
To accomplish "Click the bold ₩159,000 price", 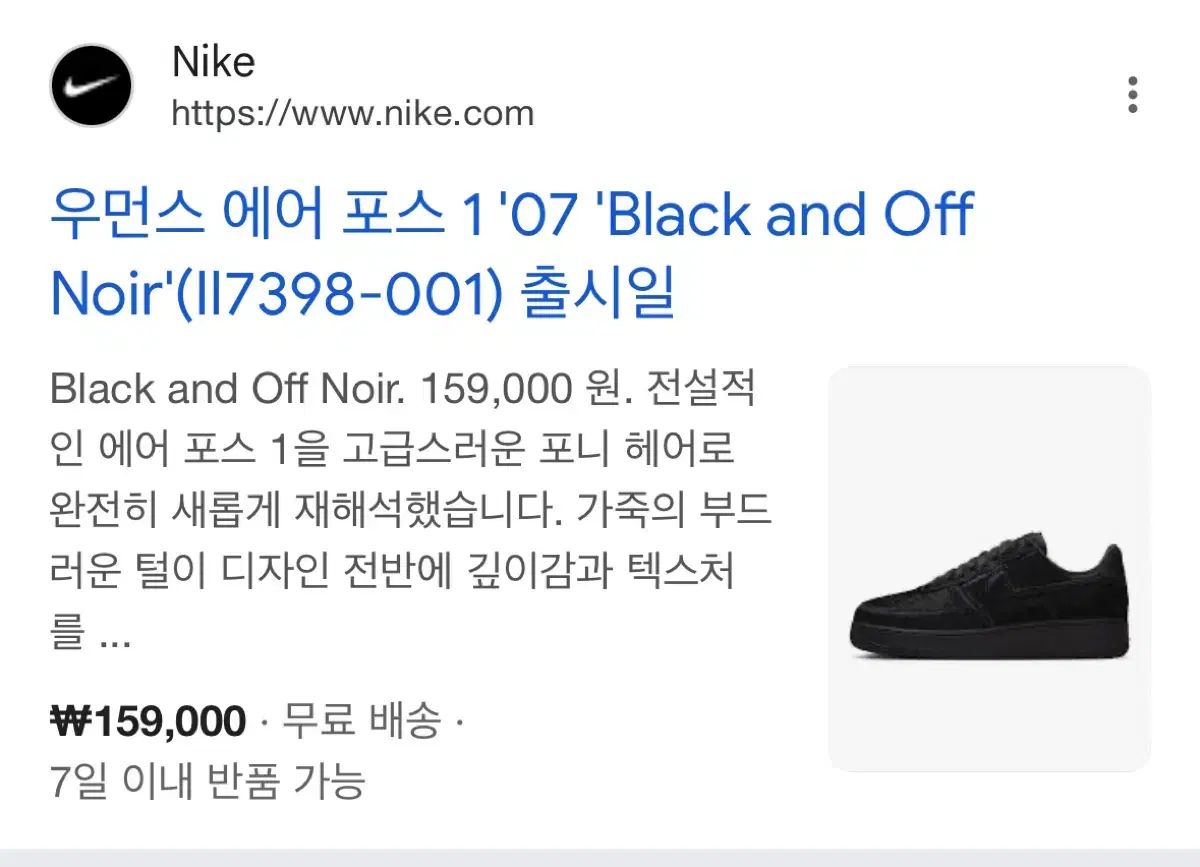I will pyautogui.click(x=148, y=721).
